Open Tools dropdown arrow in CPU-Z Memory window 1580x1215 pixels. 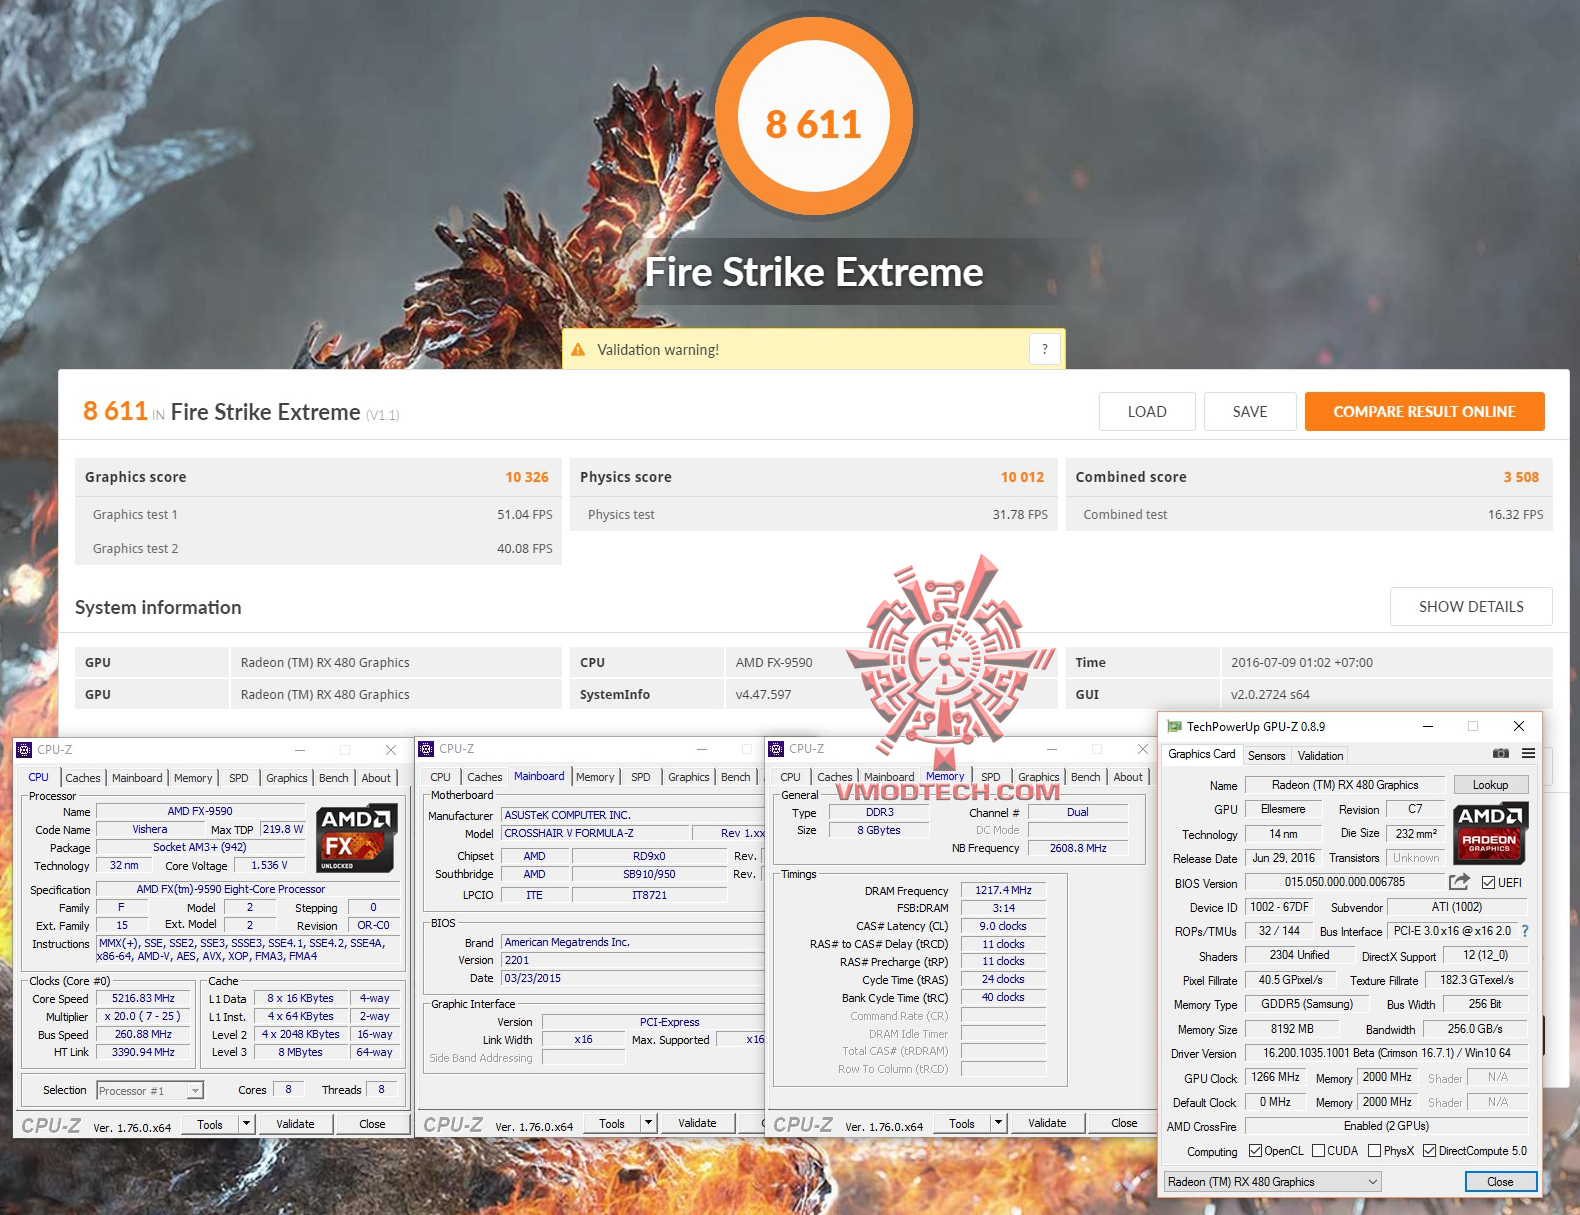point(998,1123)
